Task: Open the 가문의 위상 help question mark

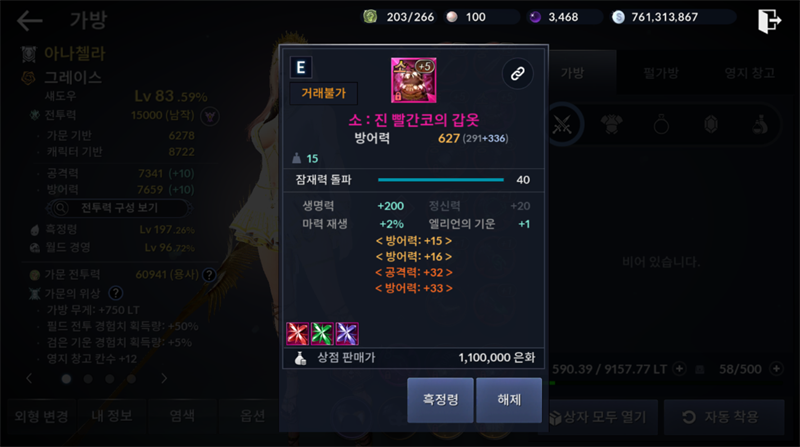Action: [116, 293]
